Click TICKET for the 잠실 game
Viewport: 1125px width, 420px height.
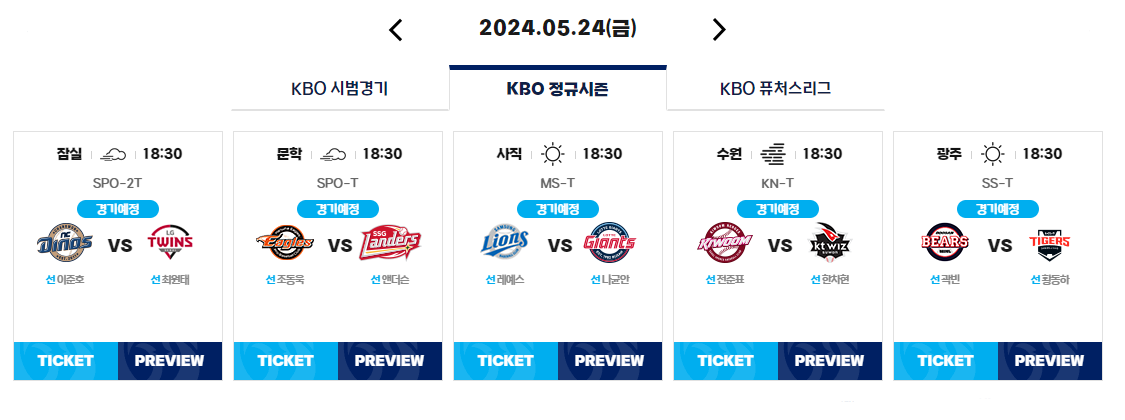(x=66, y=360)
